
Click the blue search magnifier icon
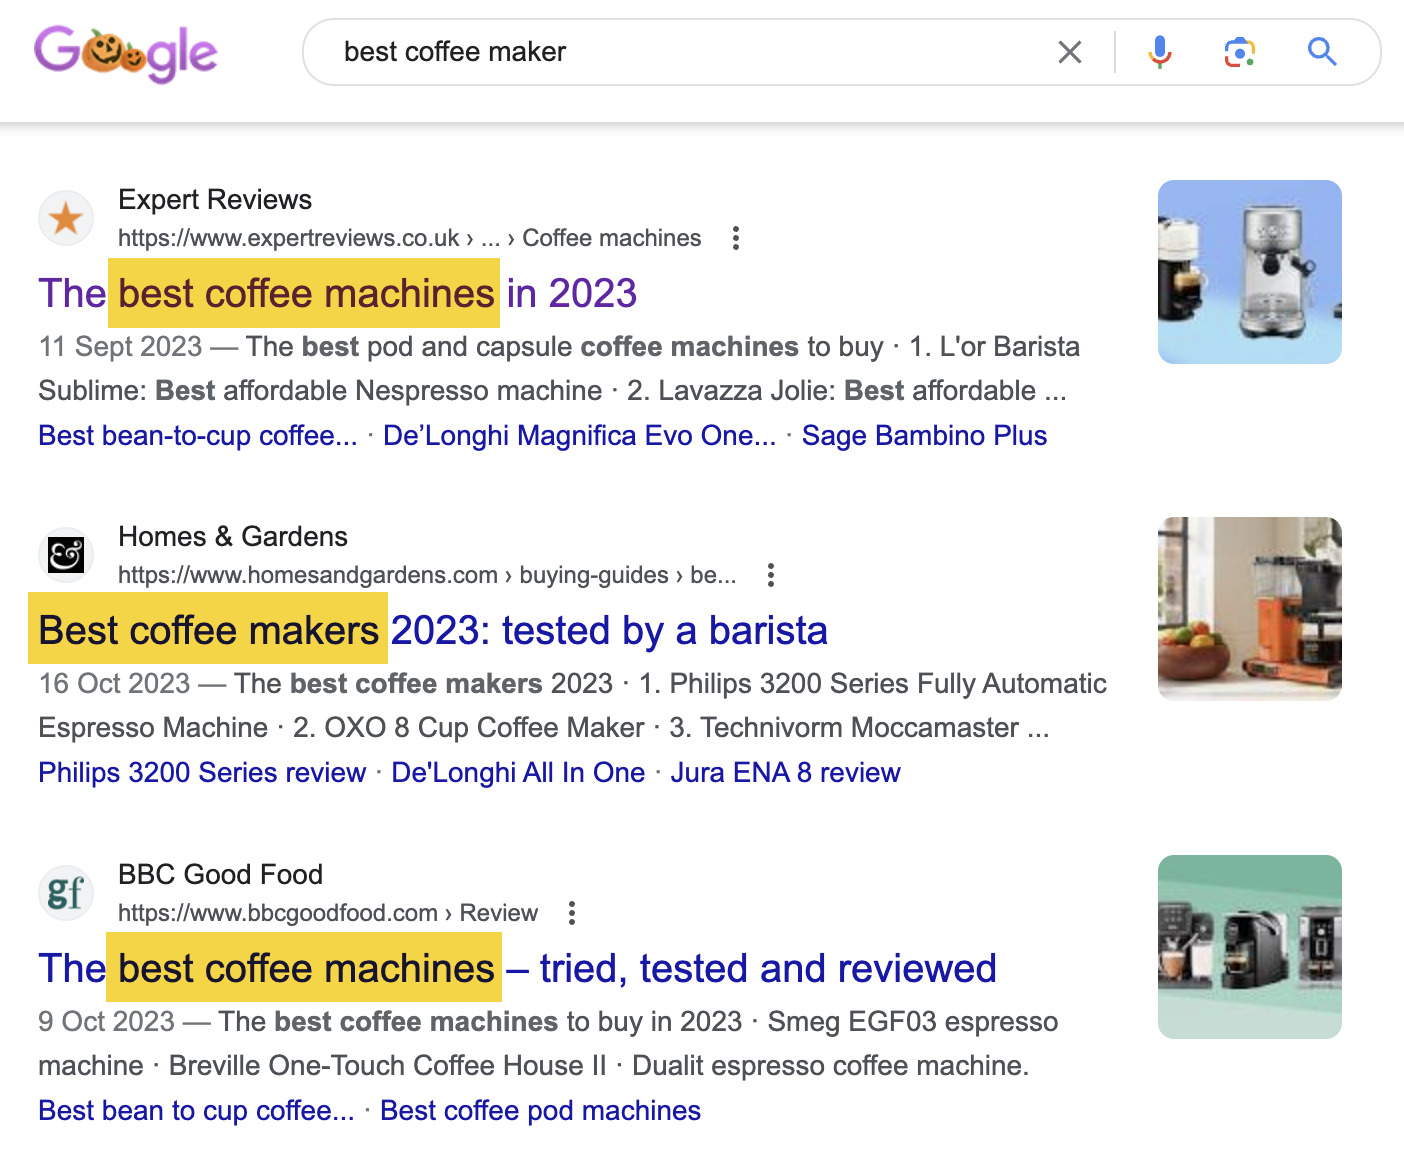1322,52
